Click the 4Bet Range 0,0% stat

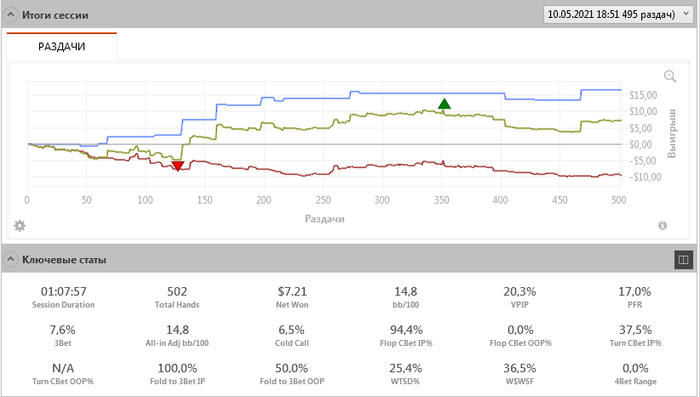tap(635, 374)
